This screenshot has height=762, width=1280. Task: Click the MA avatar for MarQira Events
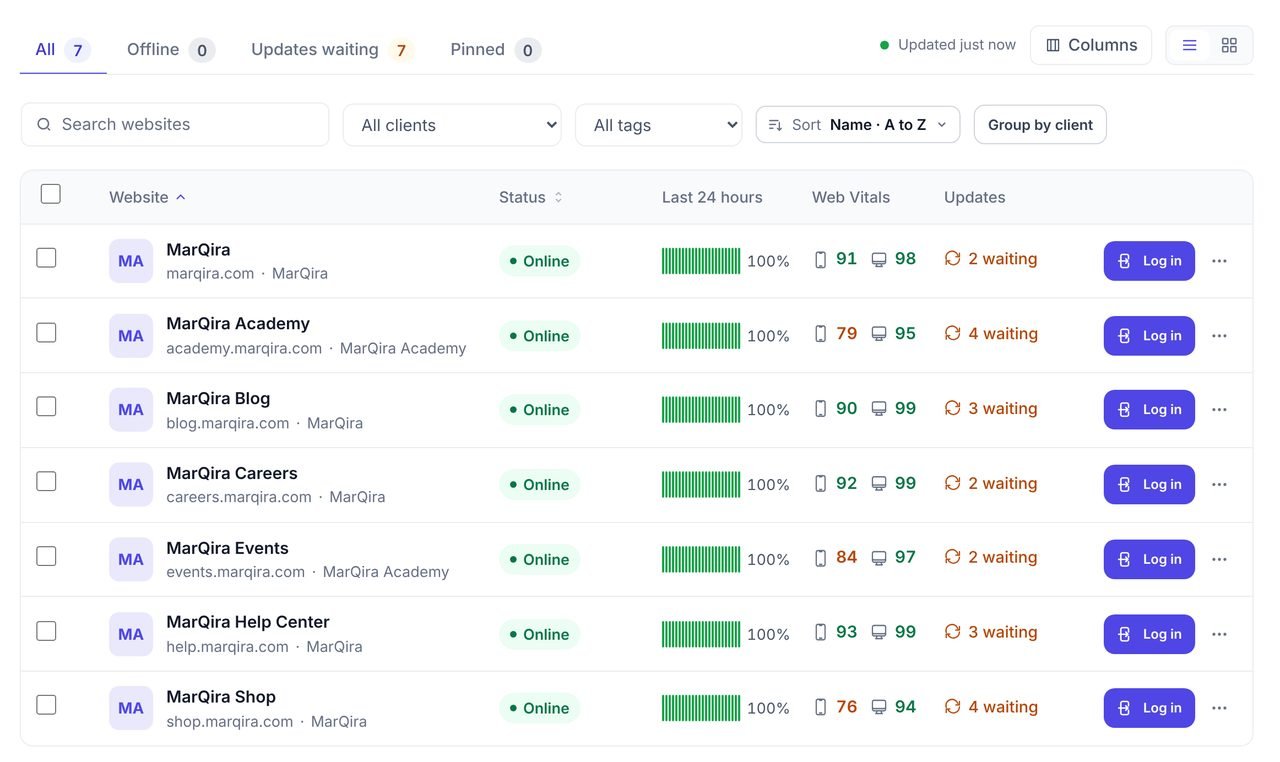pos(131,559)
